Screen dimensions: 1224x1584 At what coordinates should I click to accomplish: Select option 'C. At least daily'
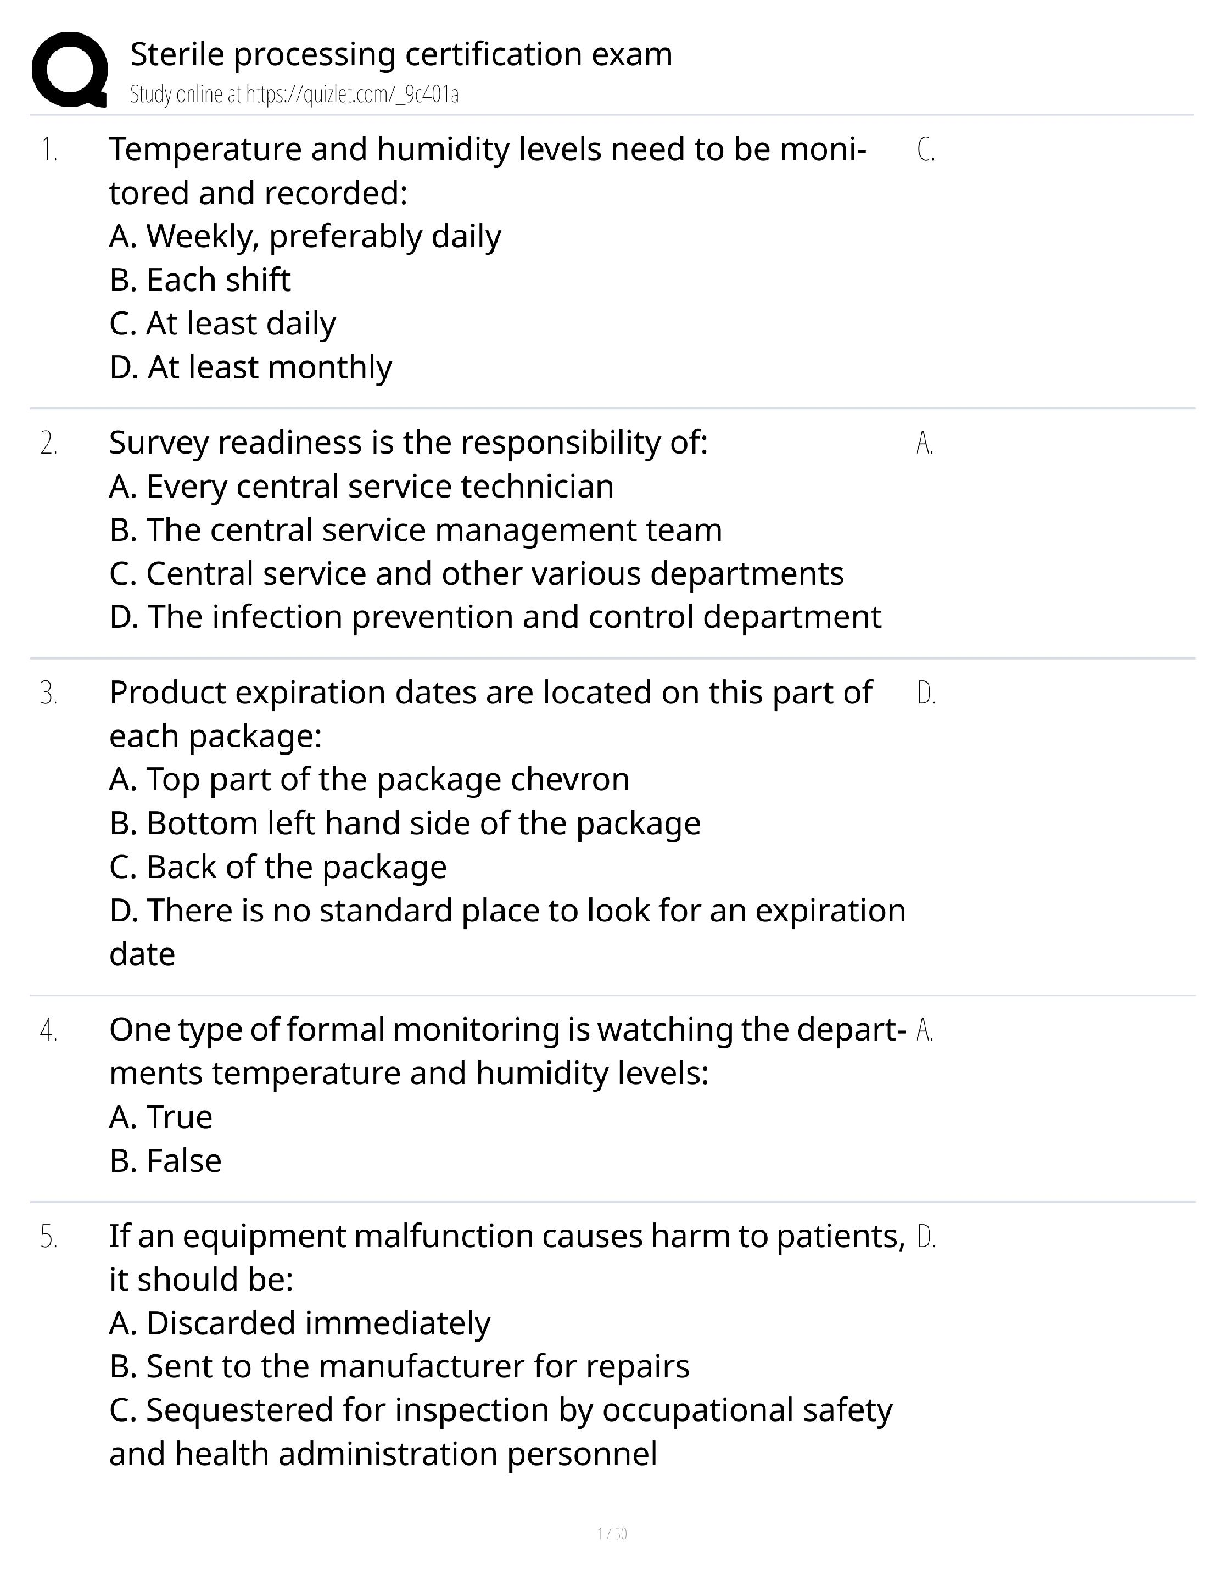click(222, 324)
